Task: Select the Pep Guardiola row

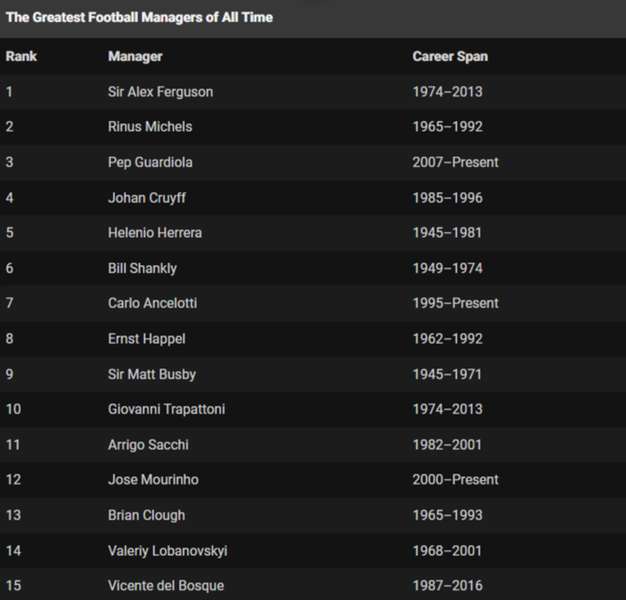Action: pyautogui.click(x=313, y=162)
